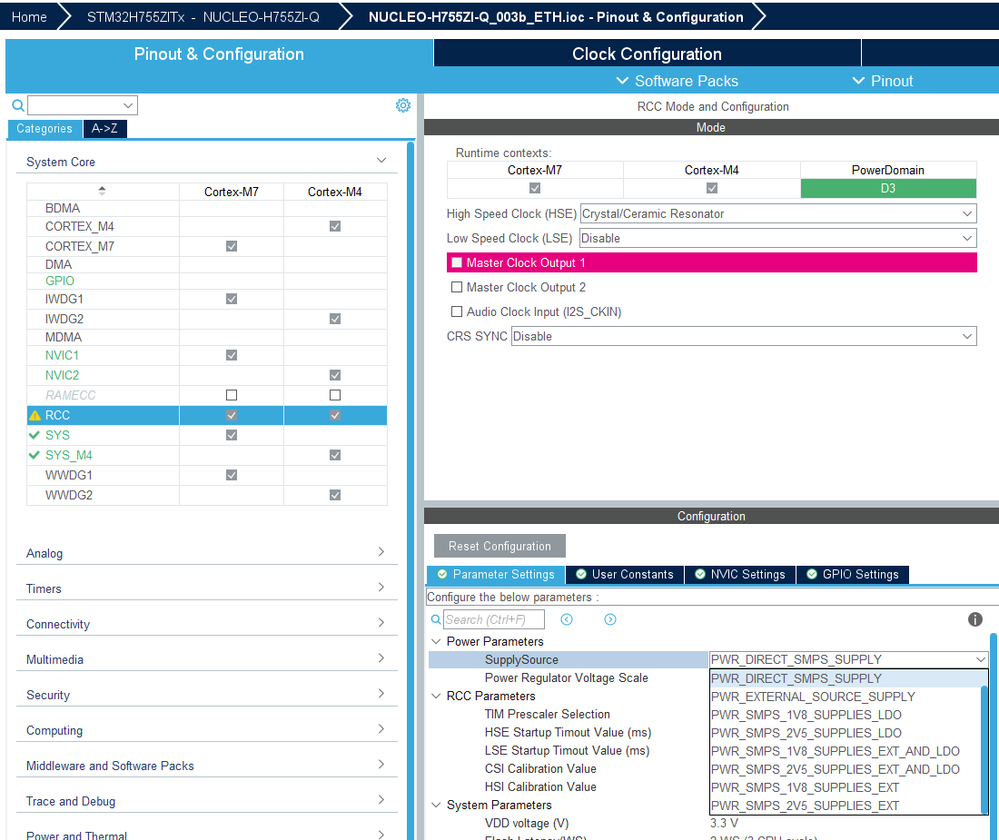The width and height of the screenshot is (999, 840).
Task: Click the RCC warning triangle icon
Action: coord(35,416)
